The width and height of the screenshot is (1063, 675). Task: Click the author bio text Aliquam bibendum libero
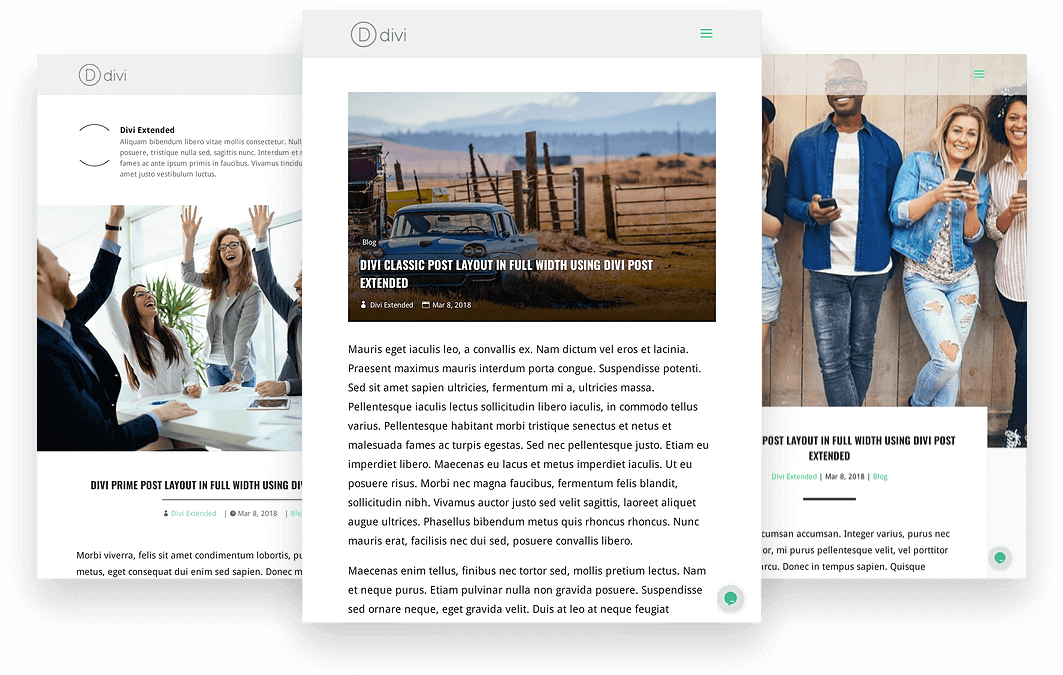pyautogui.click(x=211, y=158)
